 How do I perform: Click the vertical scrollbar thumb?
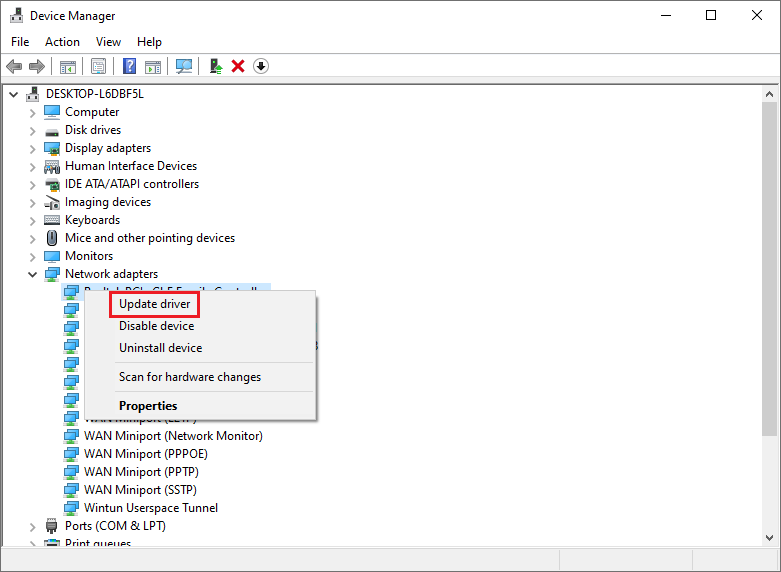pyautogui.click(x=770, y=269)
